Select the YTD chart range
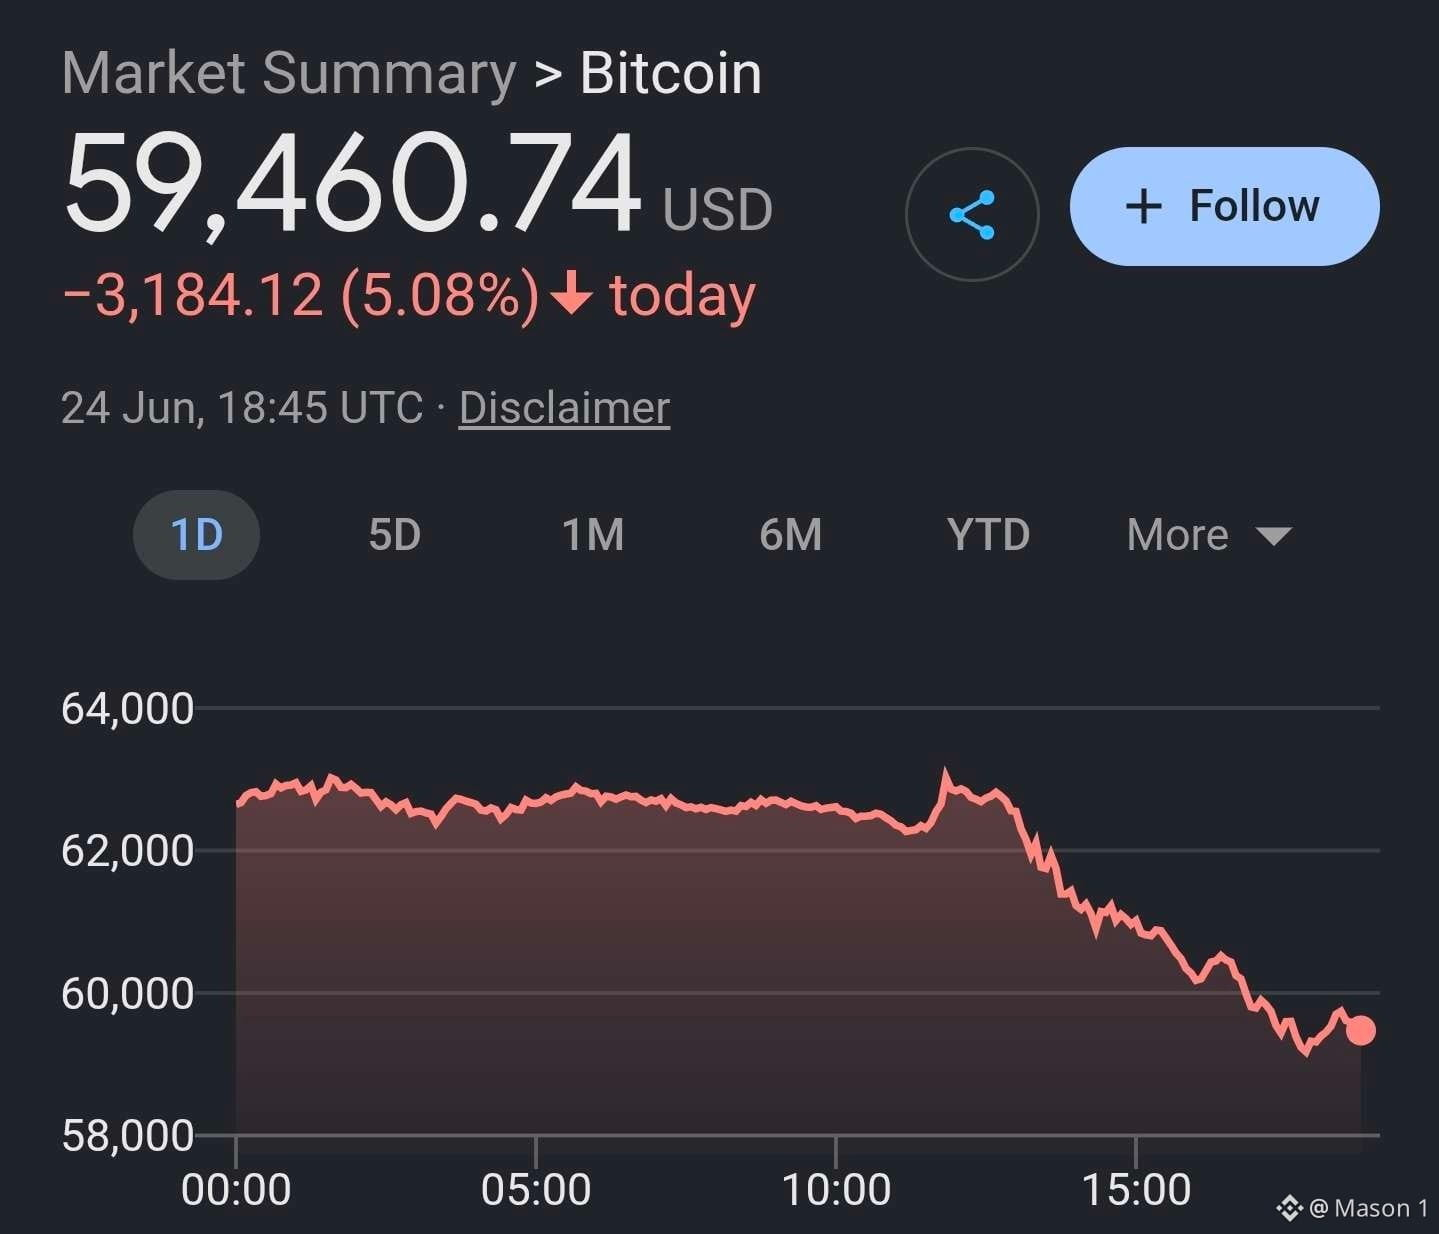 tap(988, 535)
